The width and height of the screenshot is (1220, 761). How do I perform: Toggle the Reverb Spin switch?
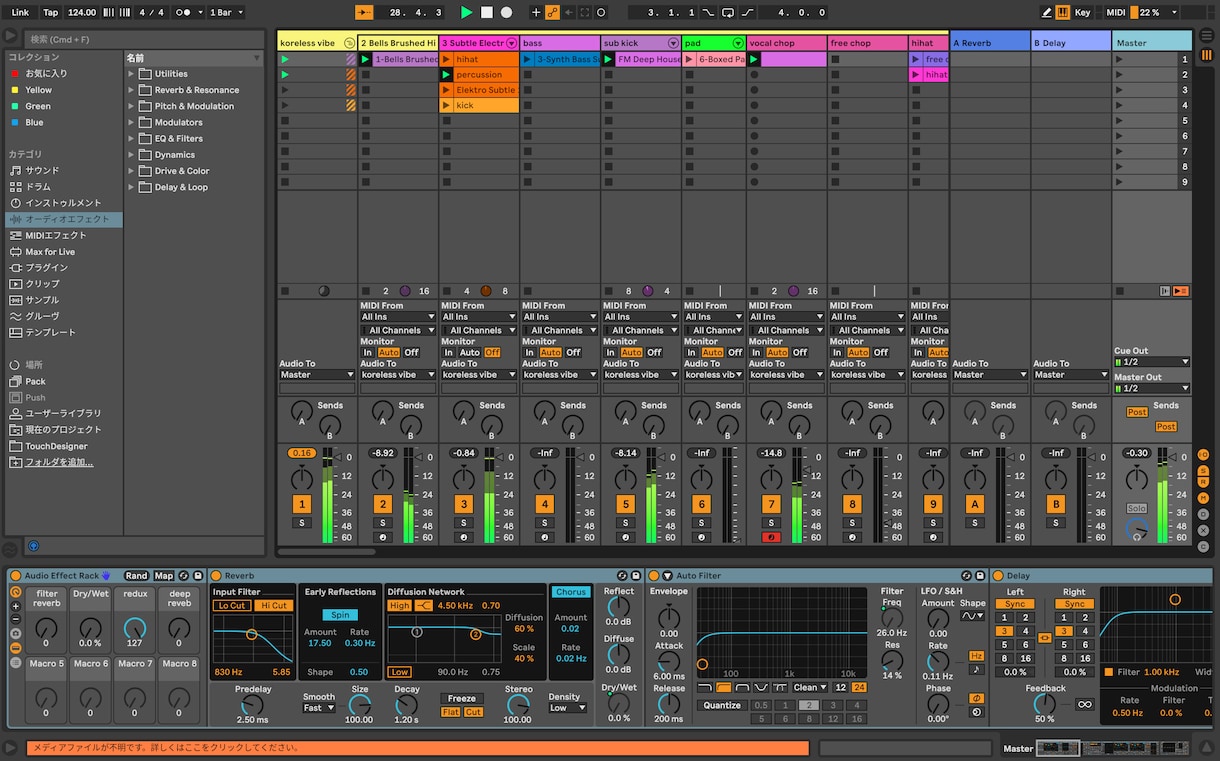[340, 615]
